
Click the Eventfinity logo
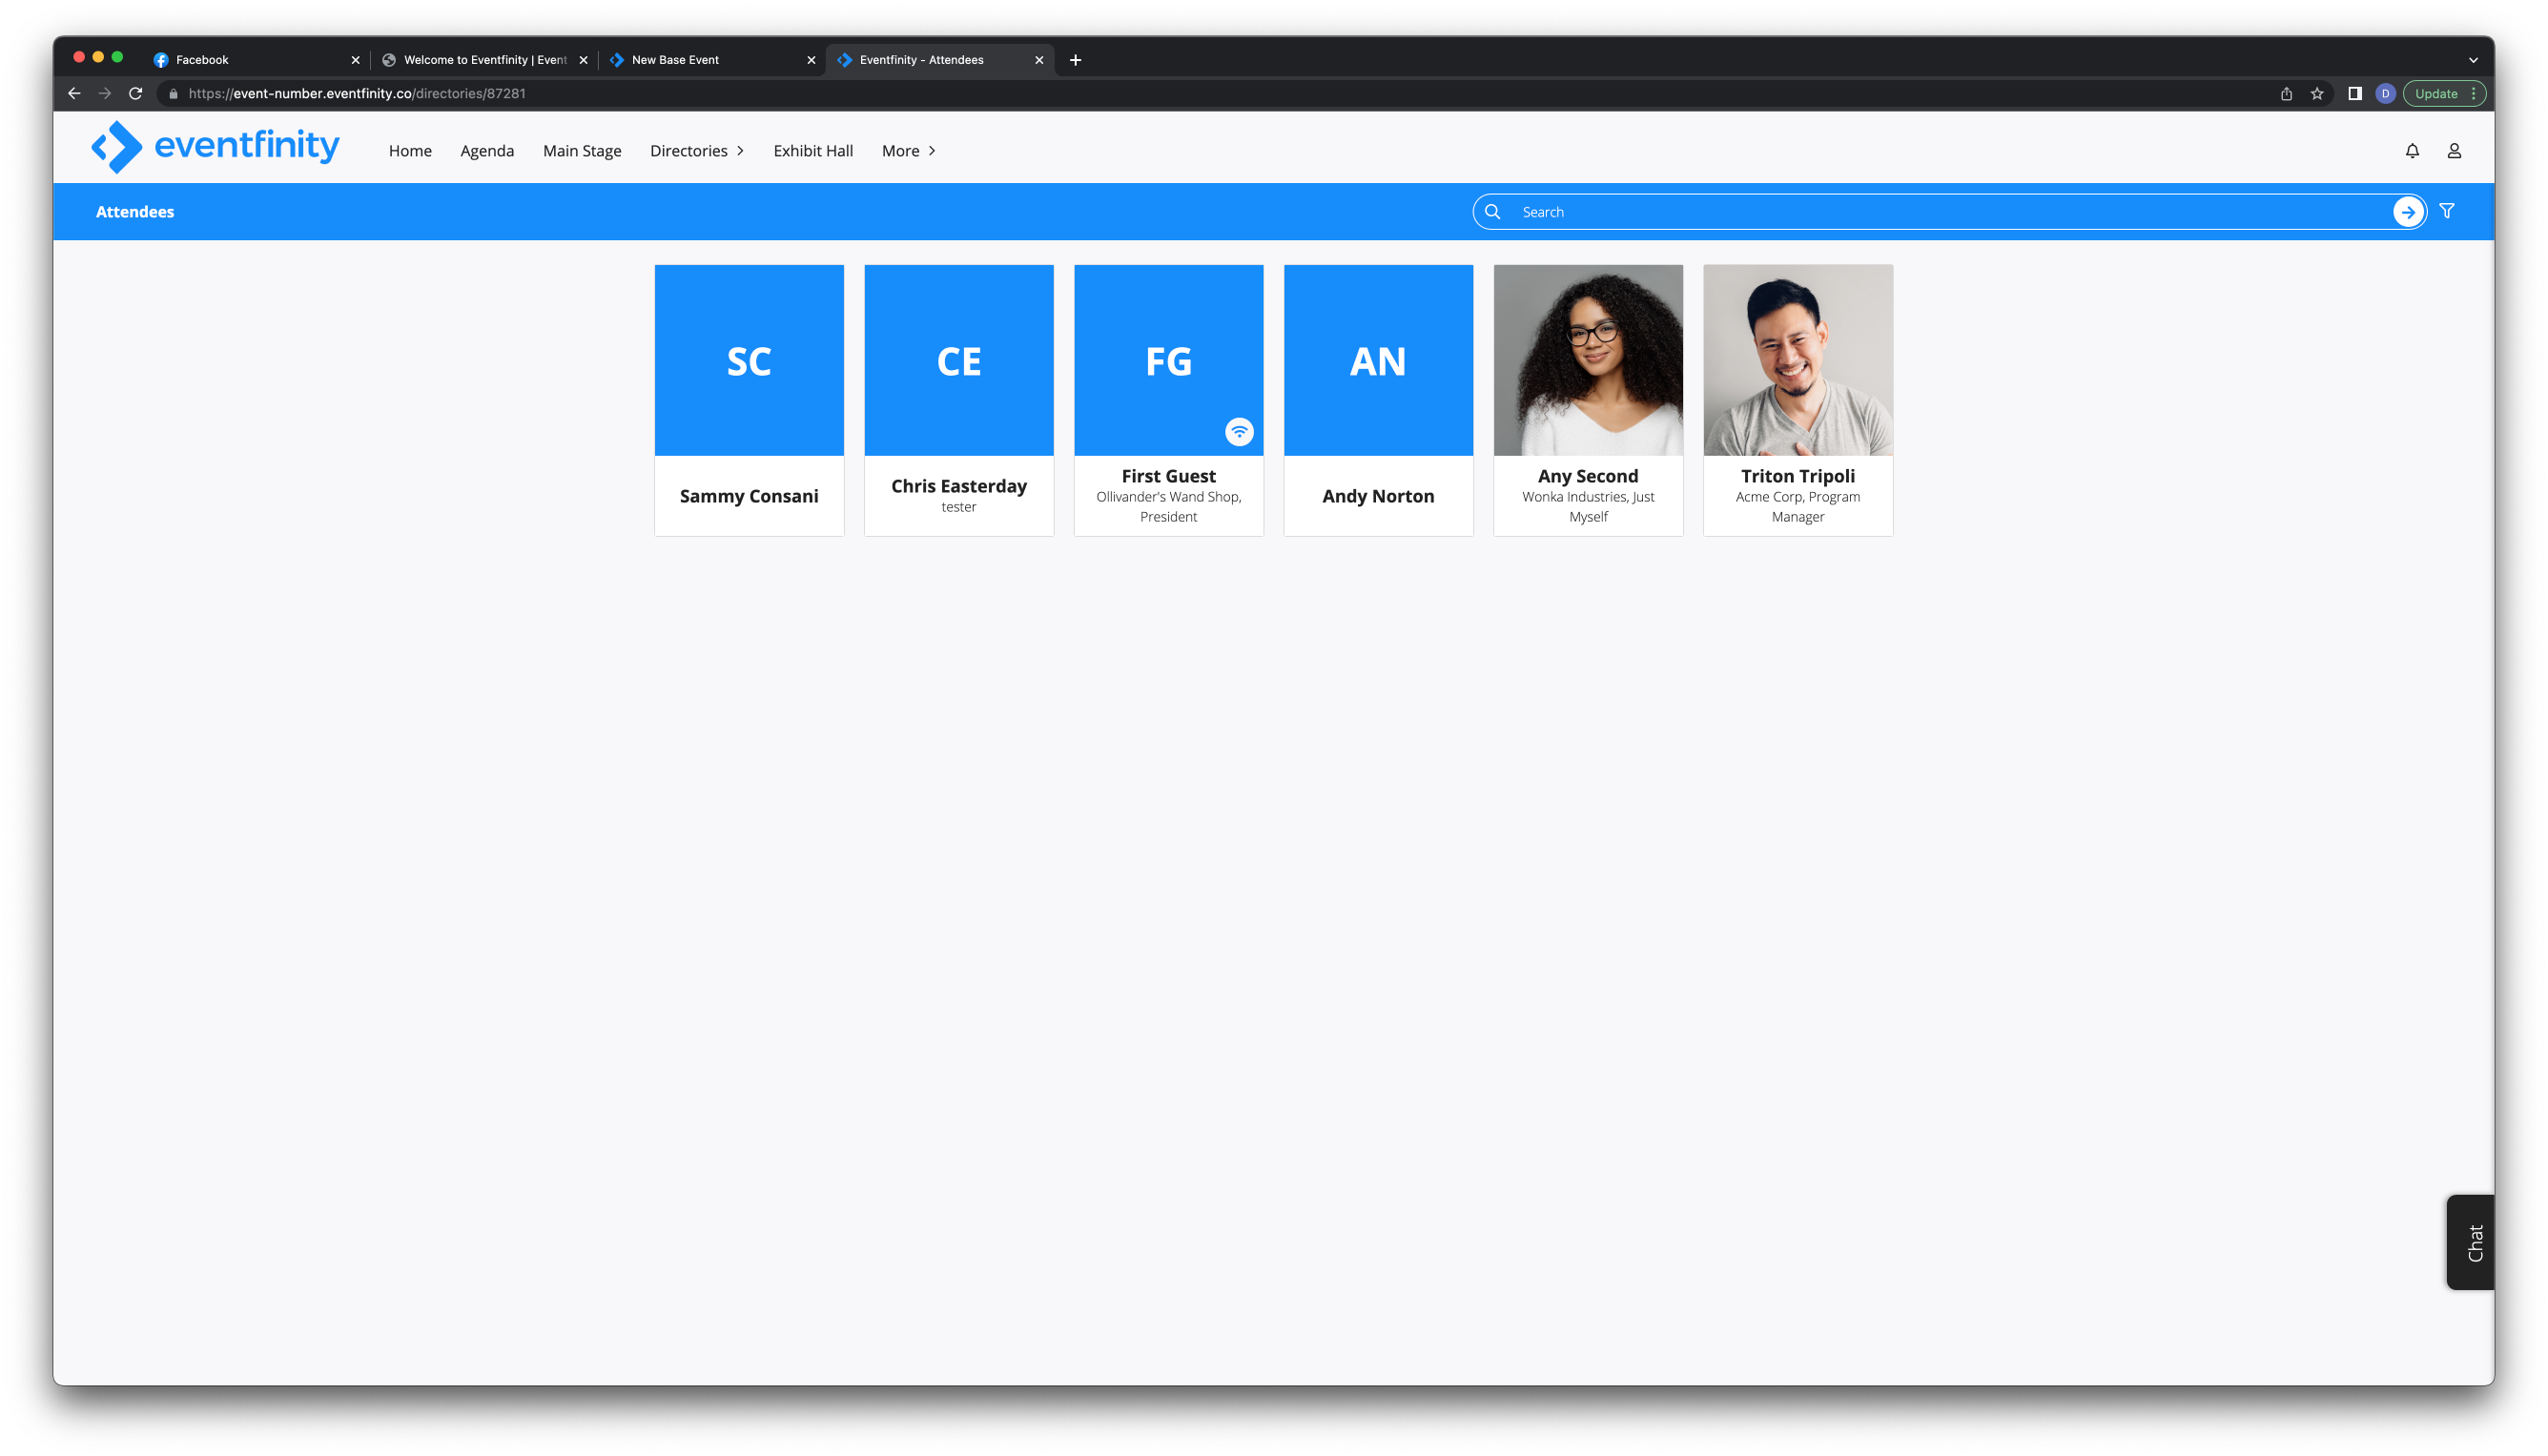coord(215,147)
